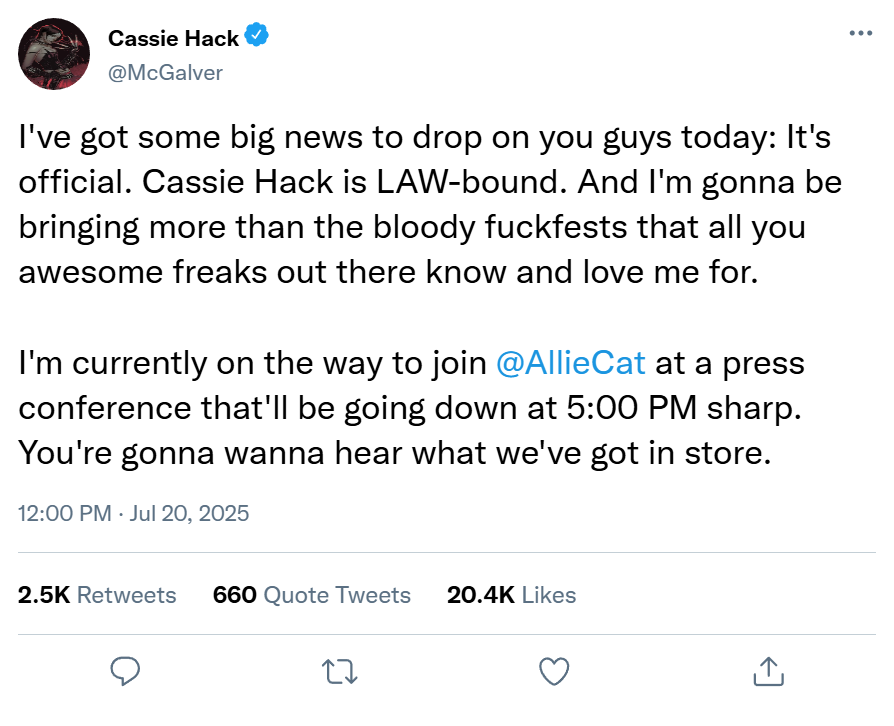Screen dimensions: 894x726
Task: Reply to Cassie Hack's tweet
Action: [x=125, y=670]
